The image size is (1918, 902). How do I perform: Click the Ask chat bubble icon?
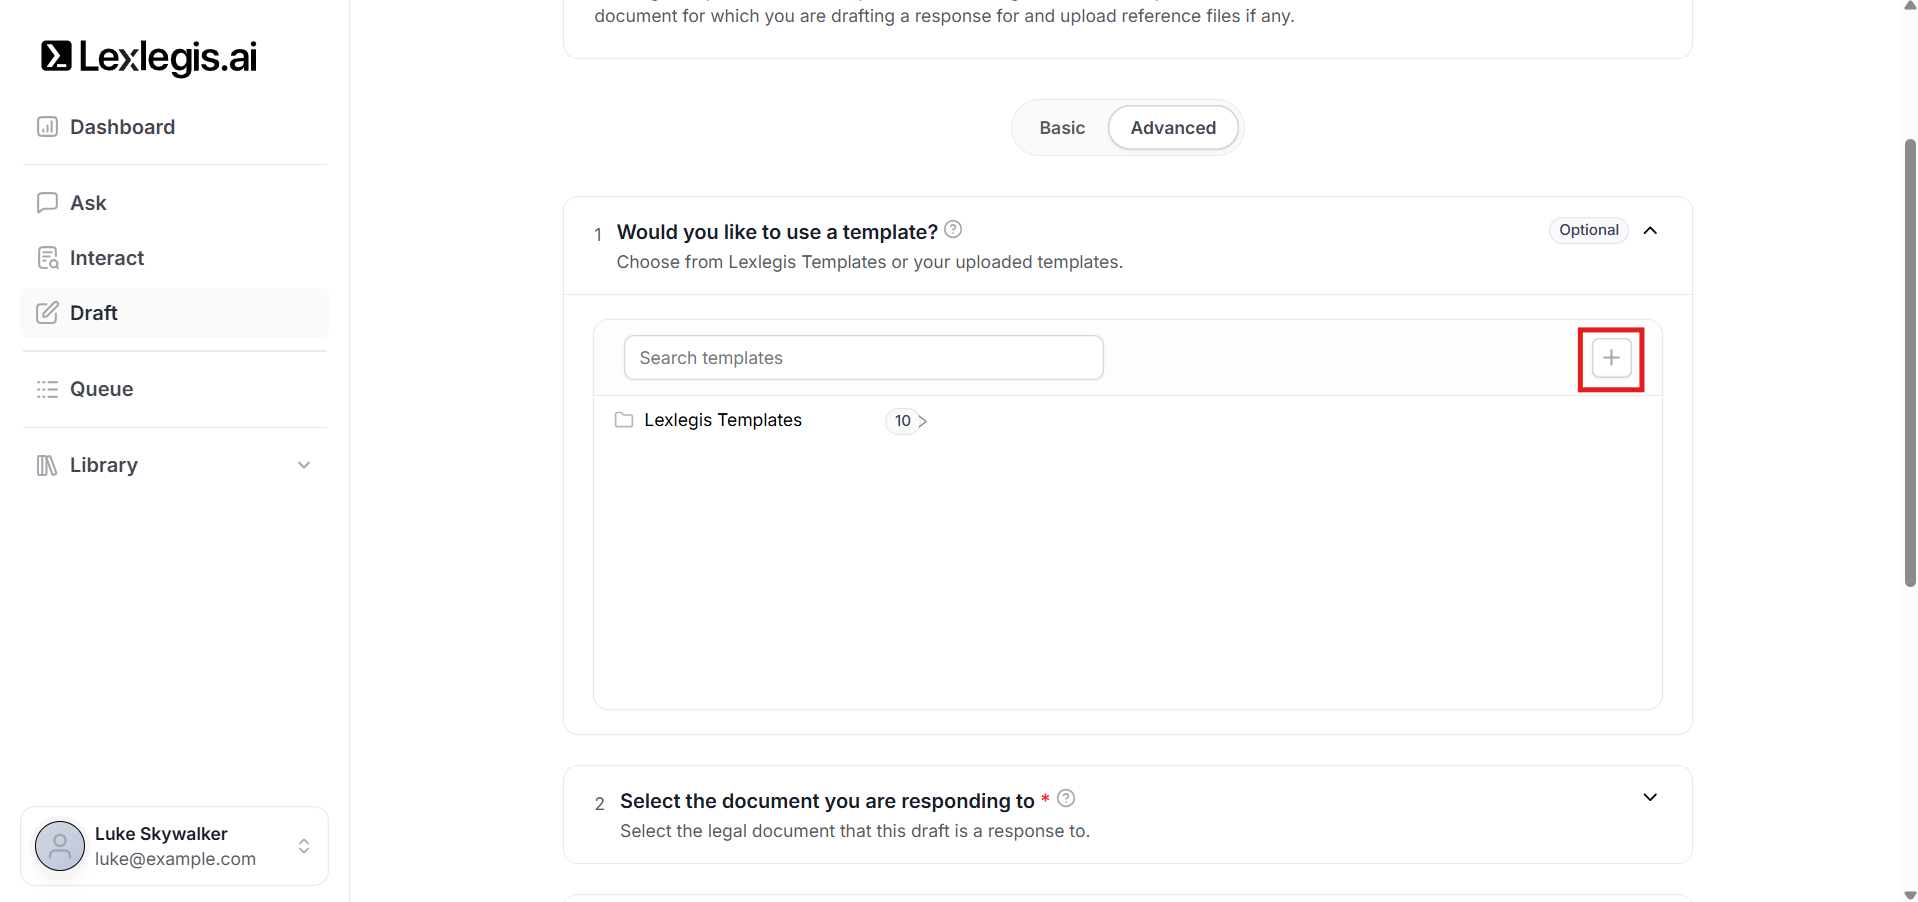point(47,203)
